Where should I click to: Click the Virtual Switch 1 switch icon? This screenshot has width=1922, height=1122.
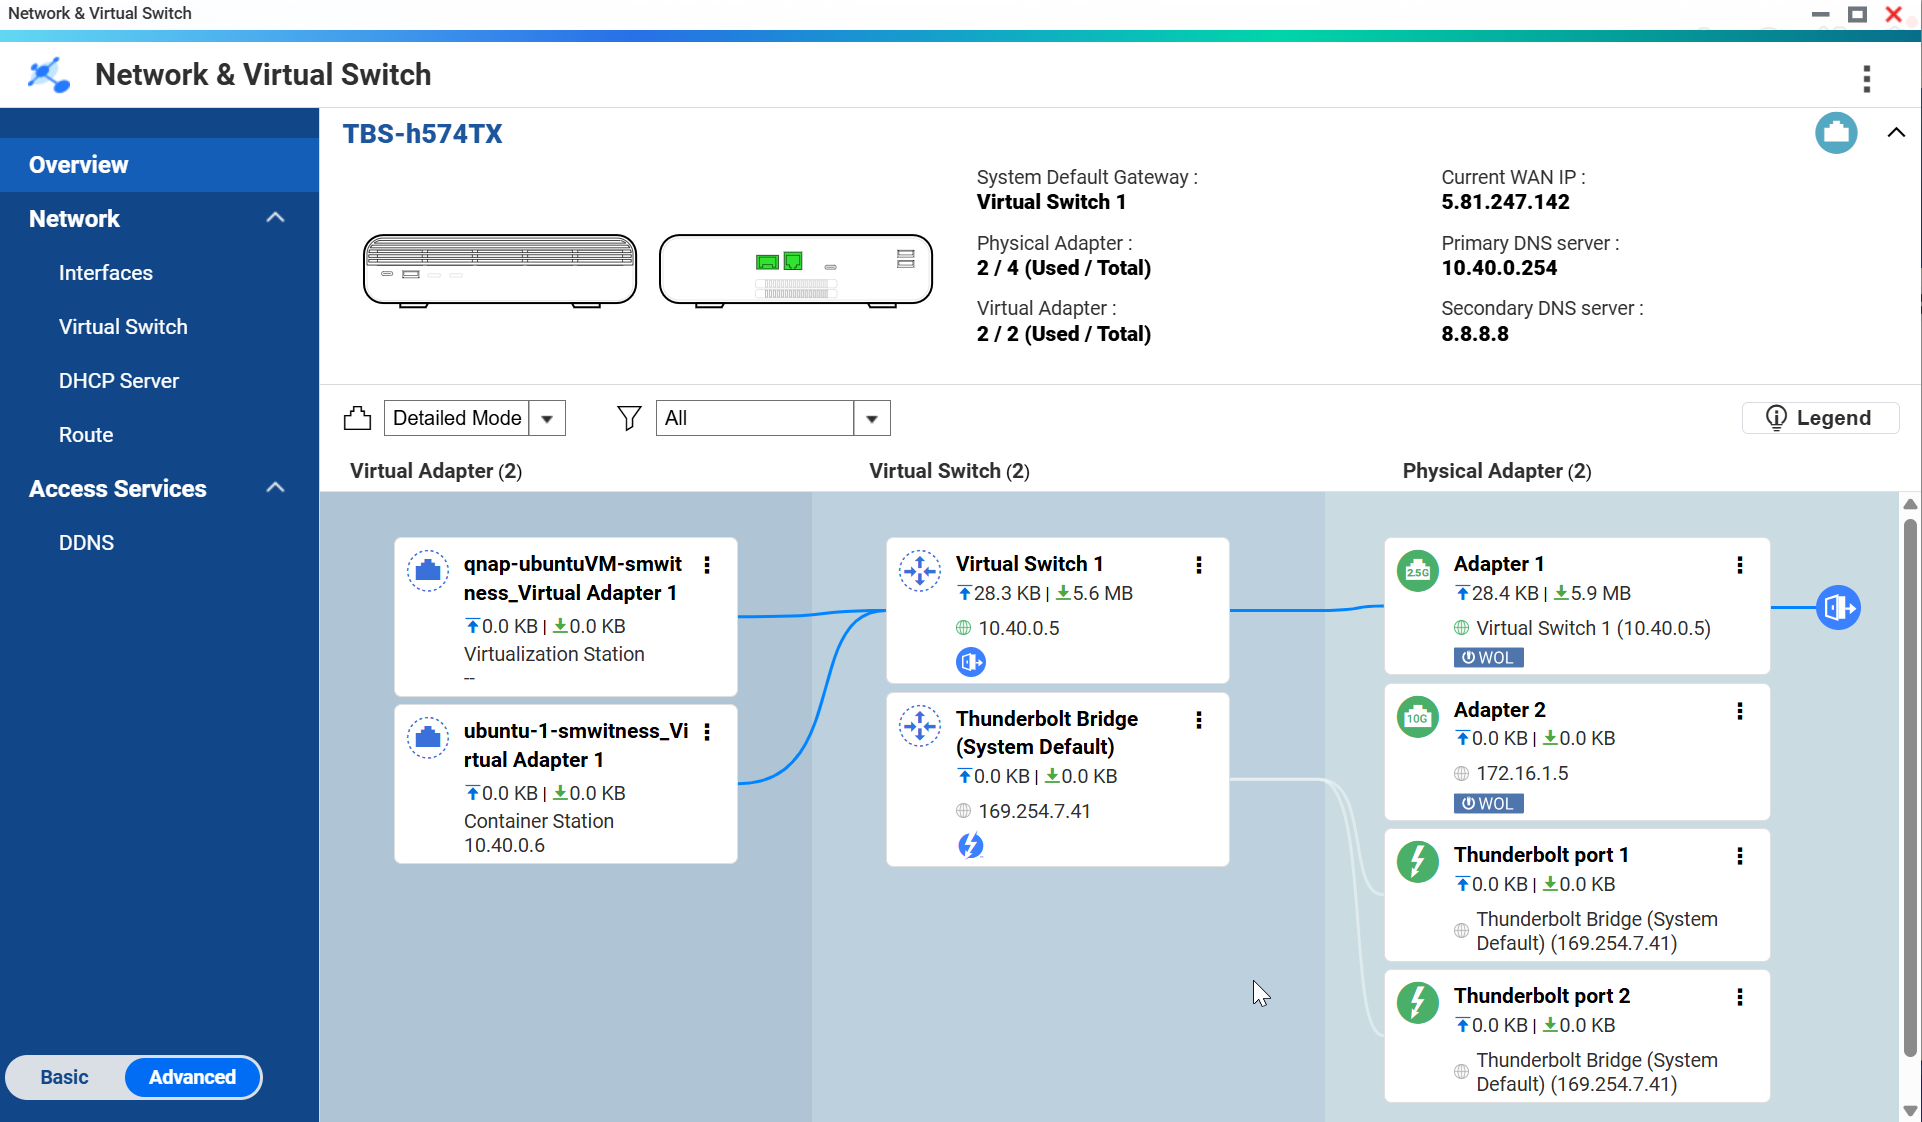coord(920,571)
